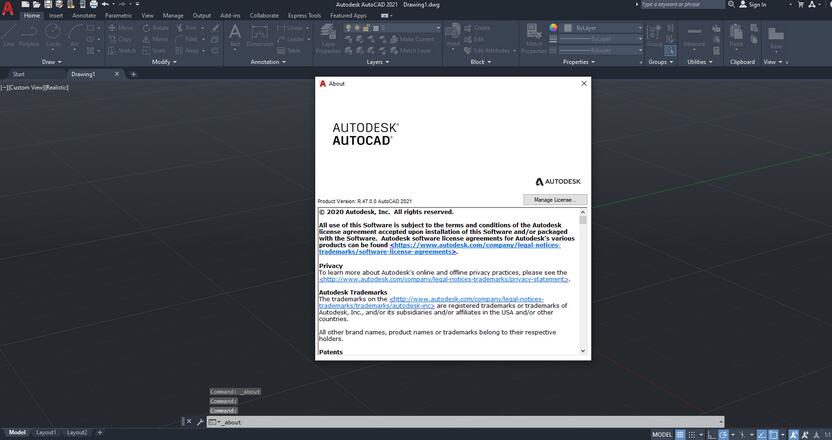Click Match Properties icon
This screenshot has width=832, height=440.
click(x=534, y=38)
